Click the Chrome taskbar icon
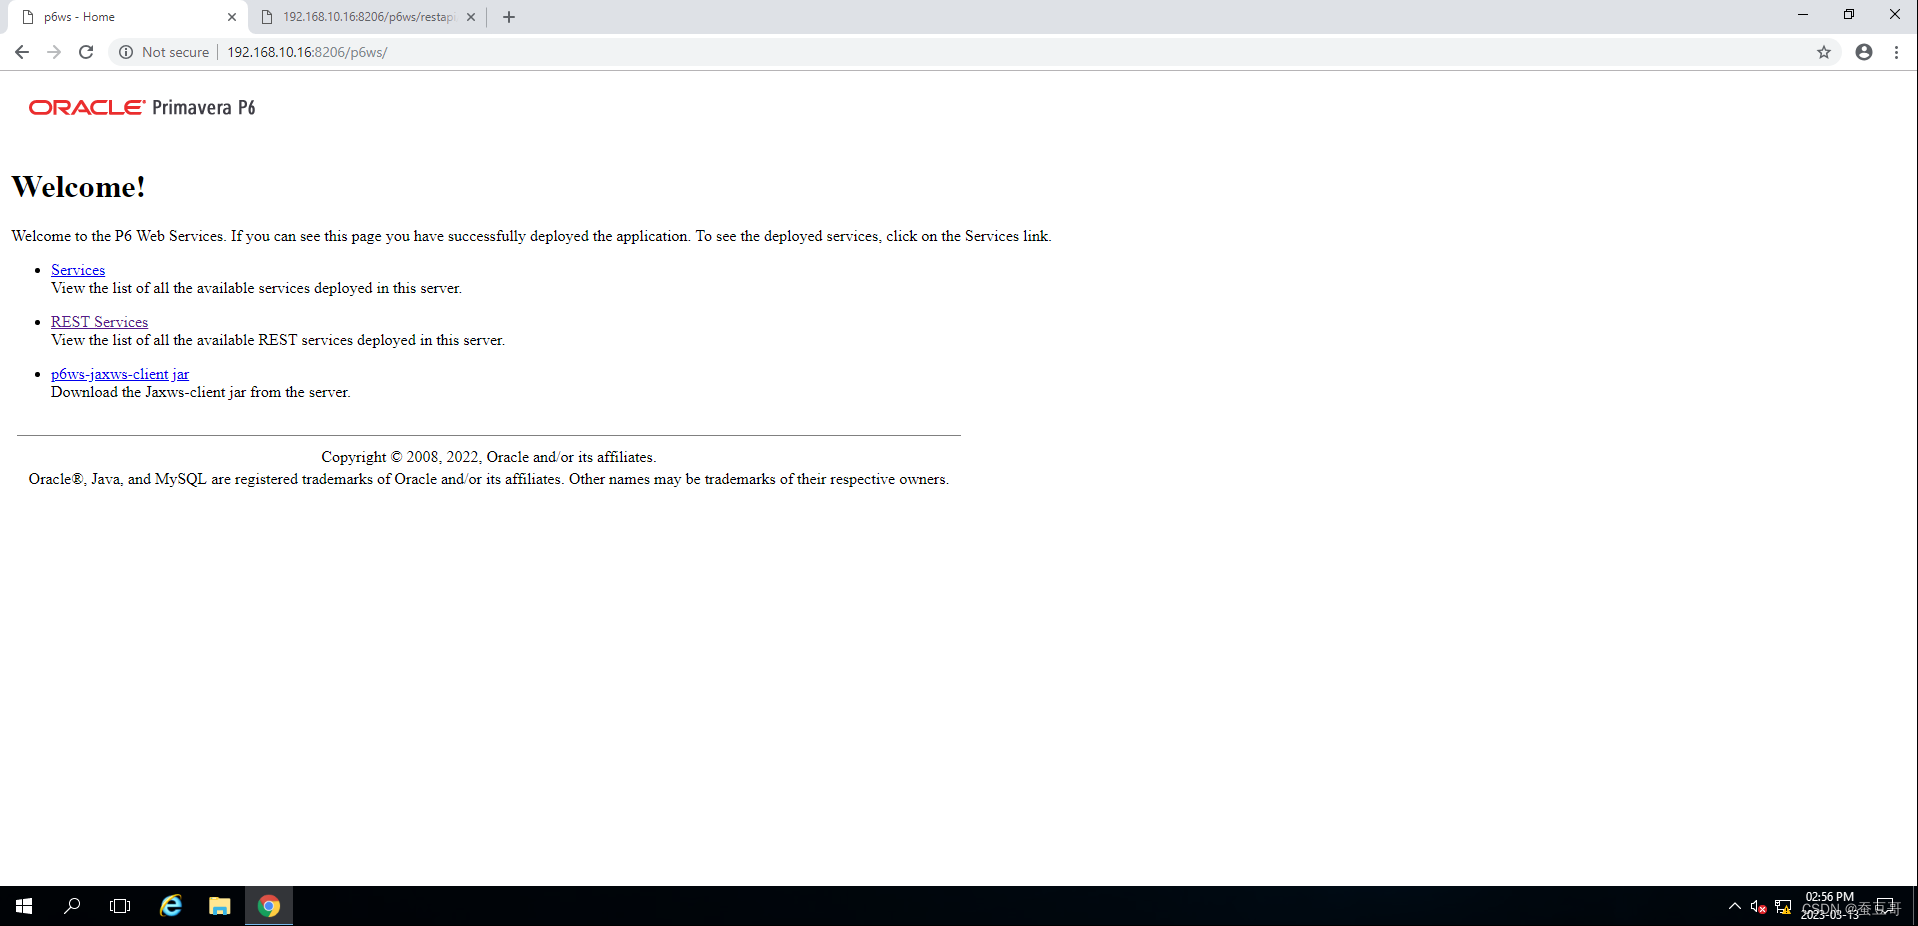This screenshot has width=1918, height=926. (269, 906)
